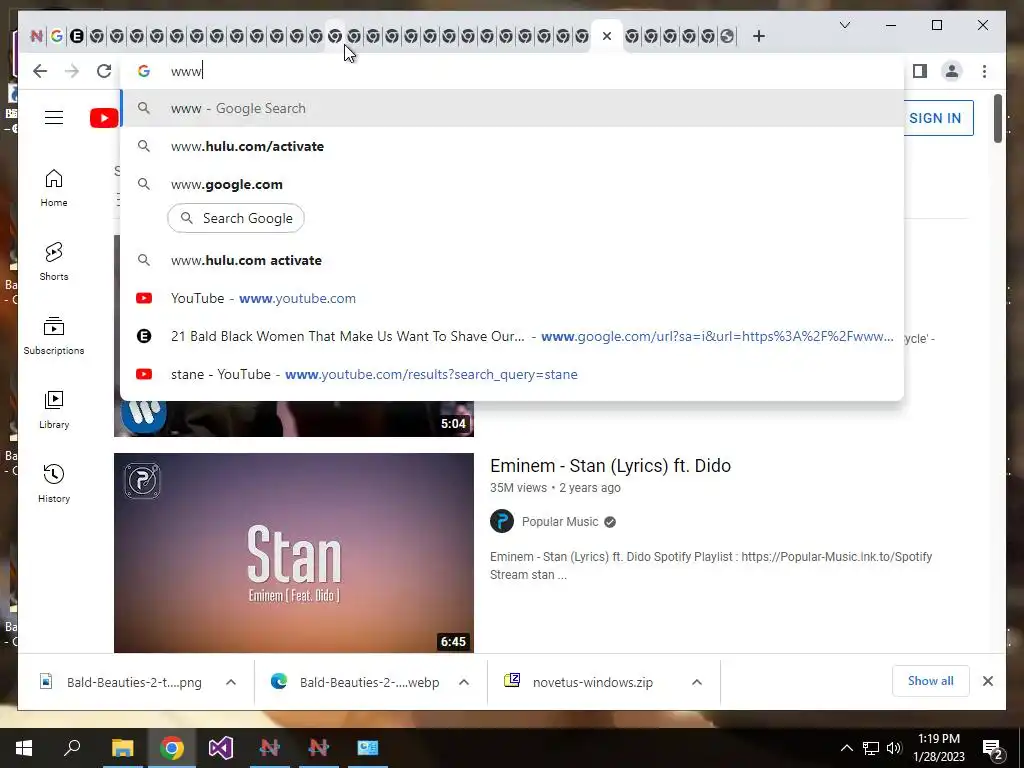
Task: Open the taskbar clock and date
Action: coord(939,748)
